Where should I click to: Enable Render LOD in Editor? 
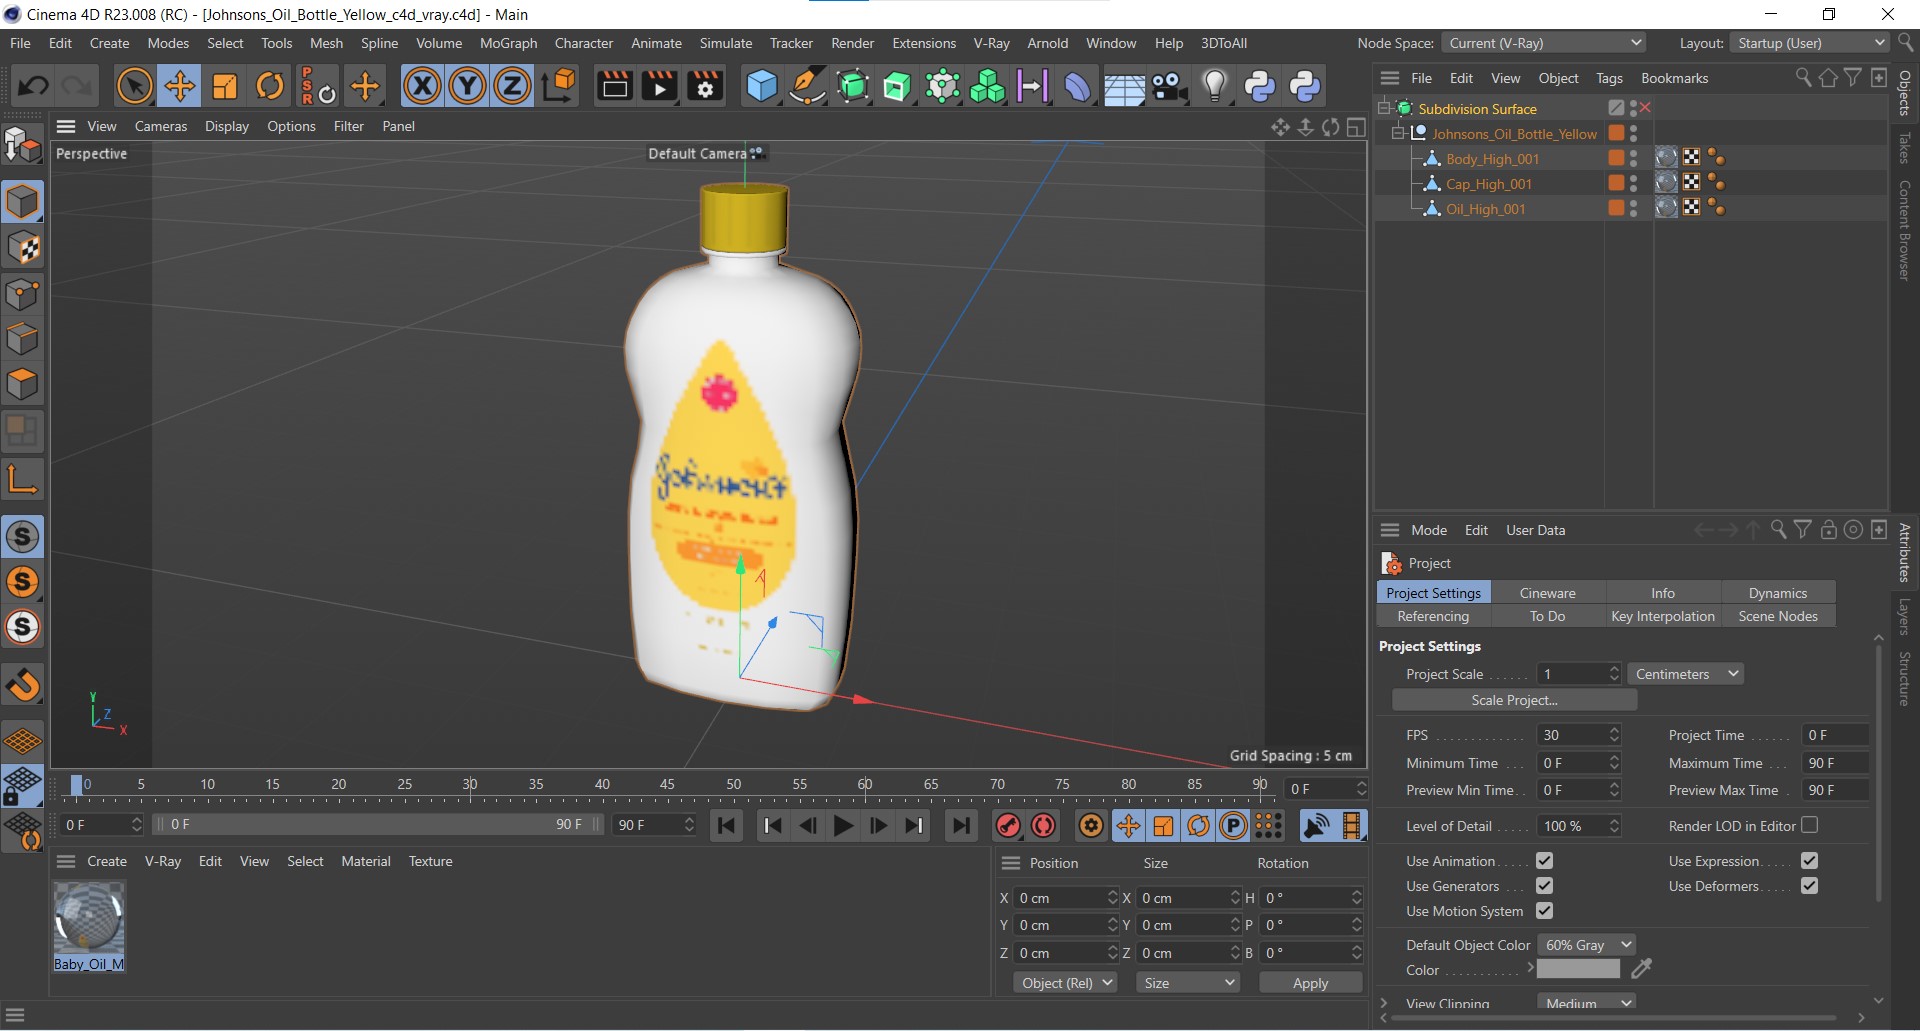point(1809,826)
